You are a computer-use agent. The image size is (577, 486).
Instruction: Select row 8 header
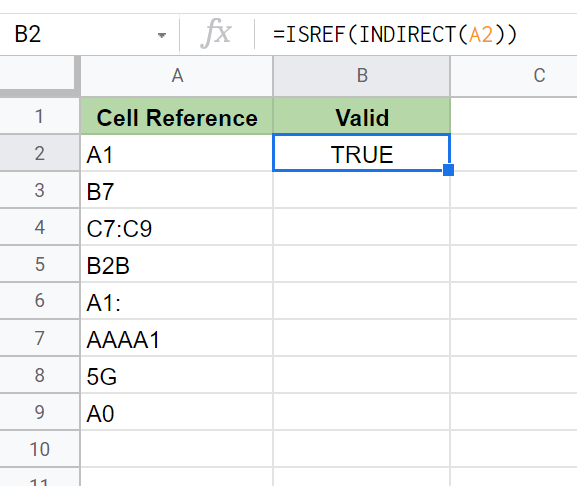tap(39, 375)
